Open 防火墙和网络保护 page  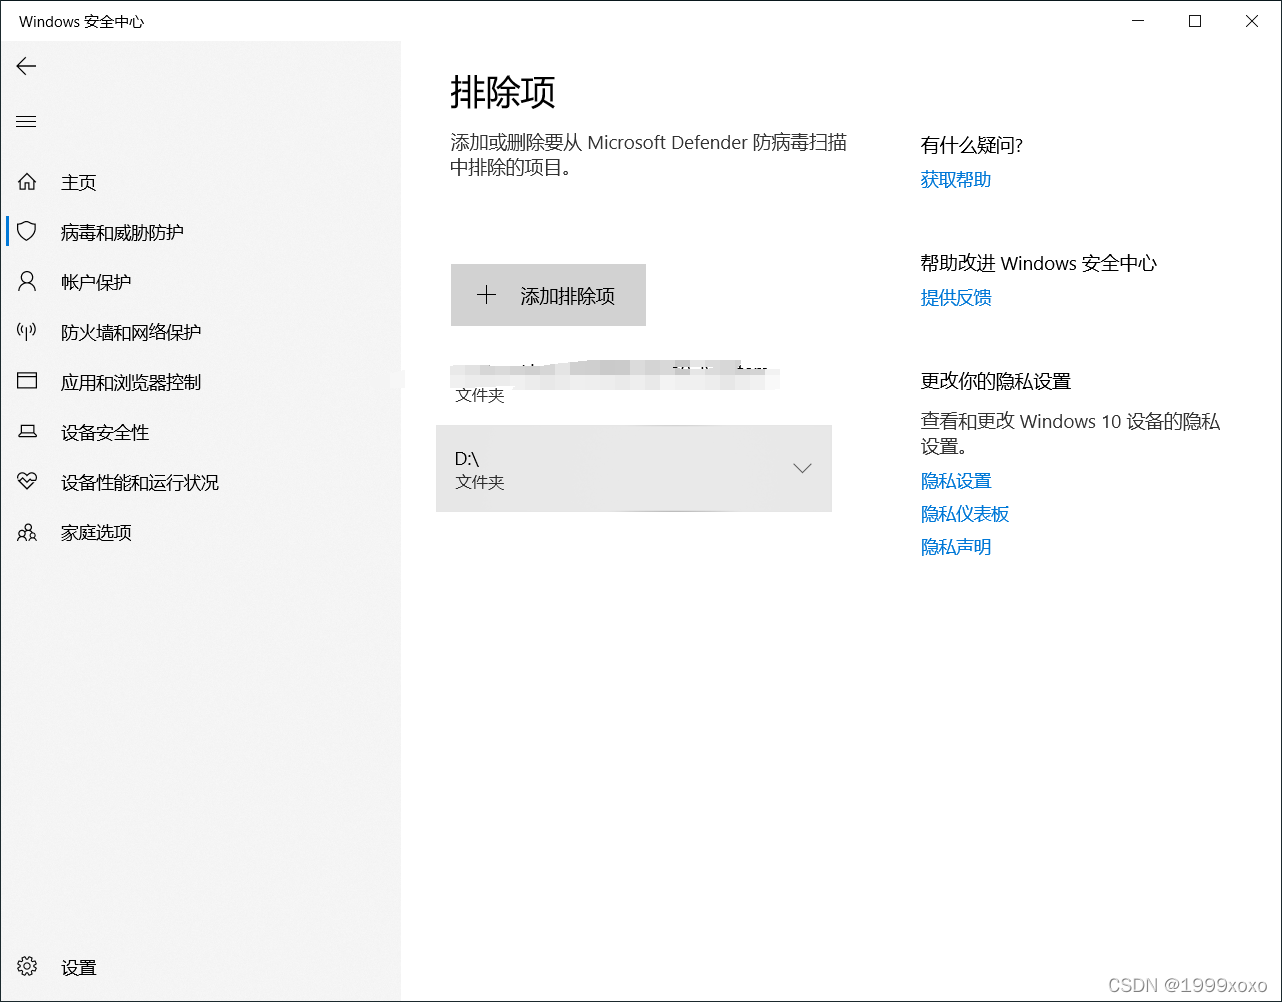coord(200,332)
